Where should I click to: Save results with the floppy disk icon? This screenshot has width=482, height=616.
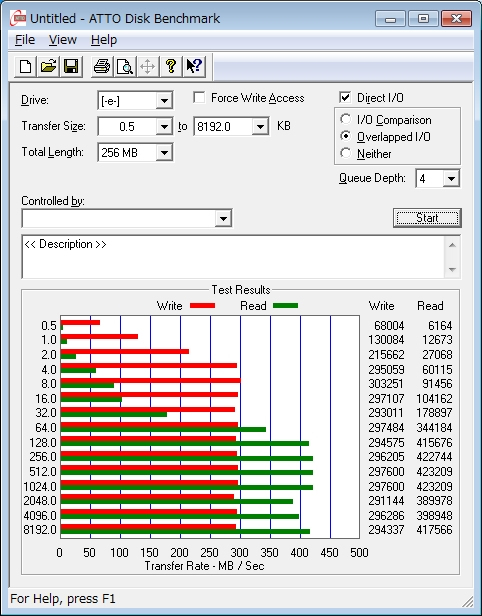click(x=71, y=66)
